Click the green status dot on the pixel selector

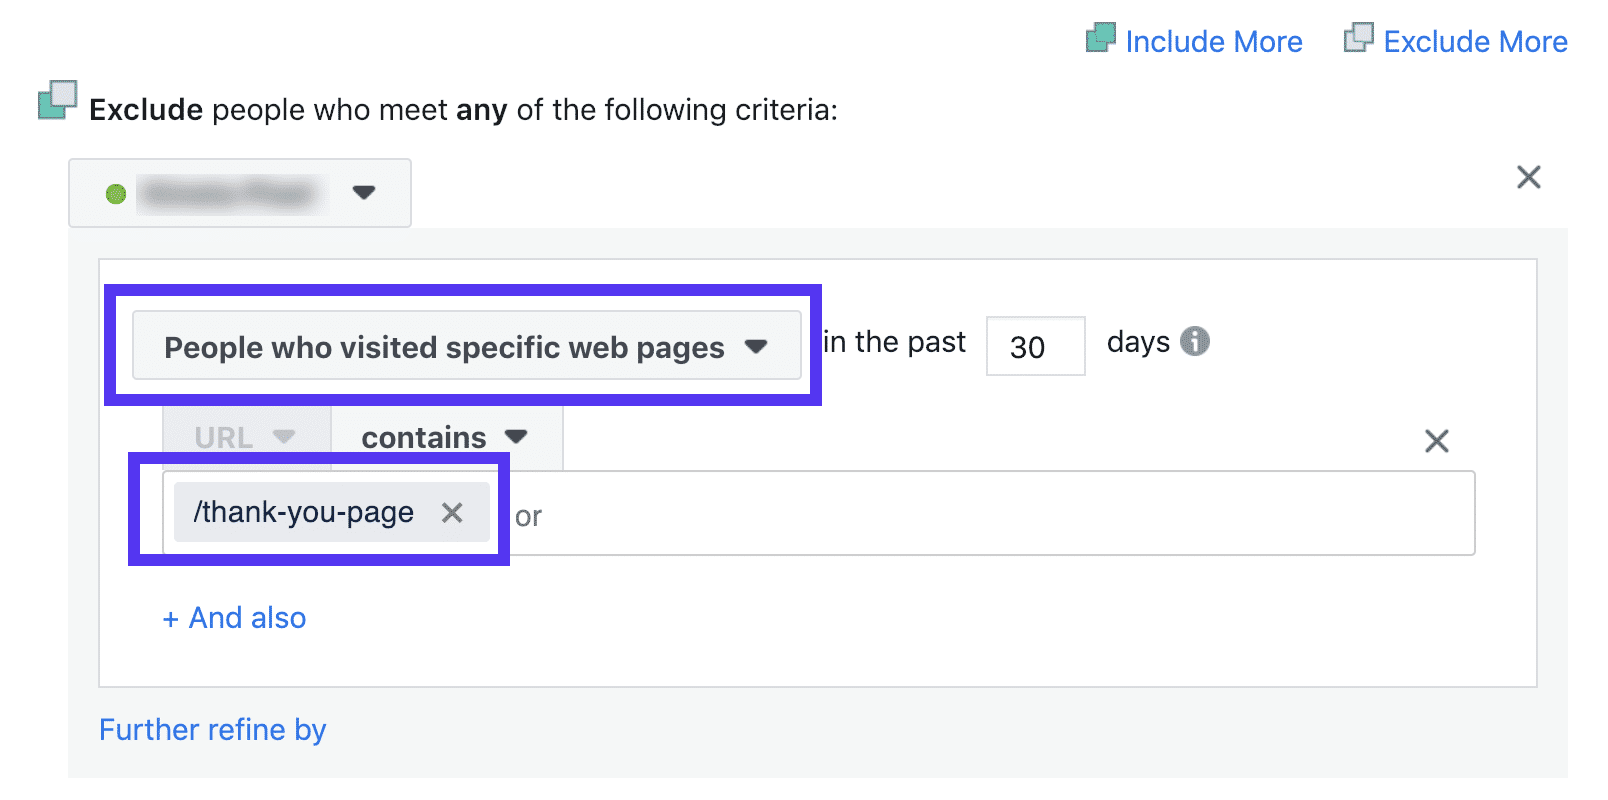(117, 193)
